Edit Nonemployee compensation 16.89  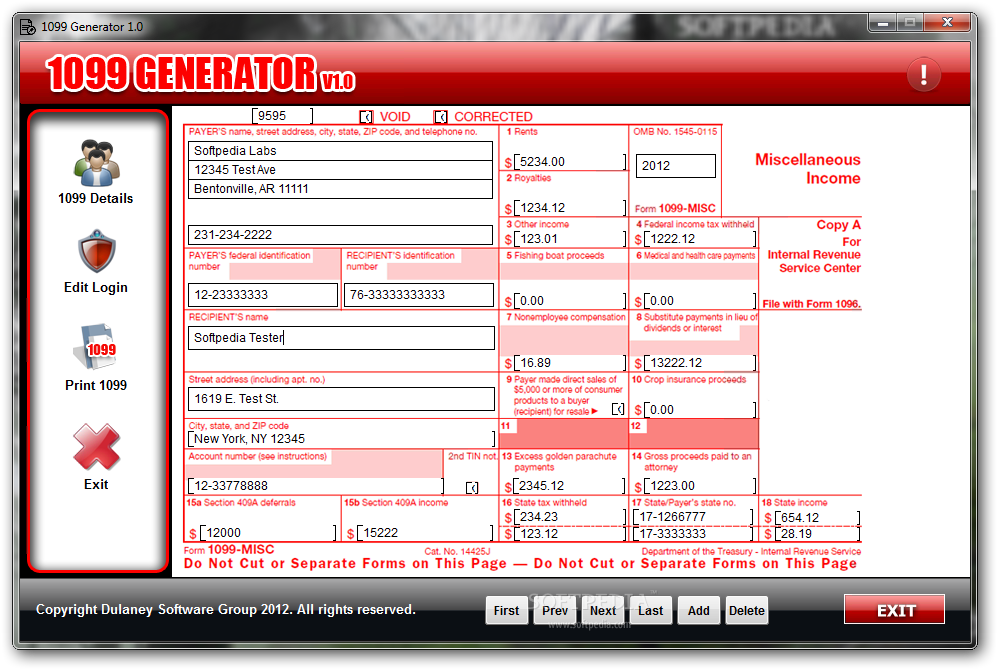click(570, 363)
